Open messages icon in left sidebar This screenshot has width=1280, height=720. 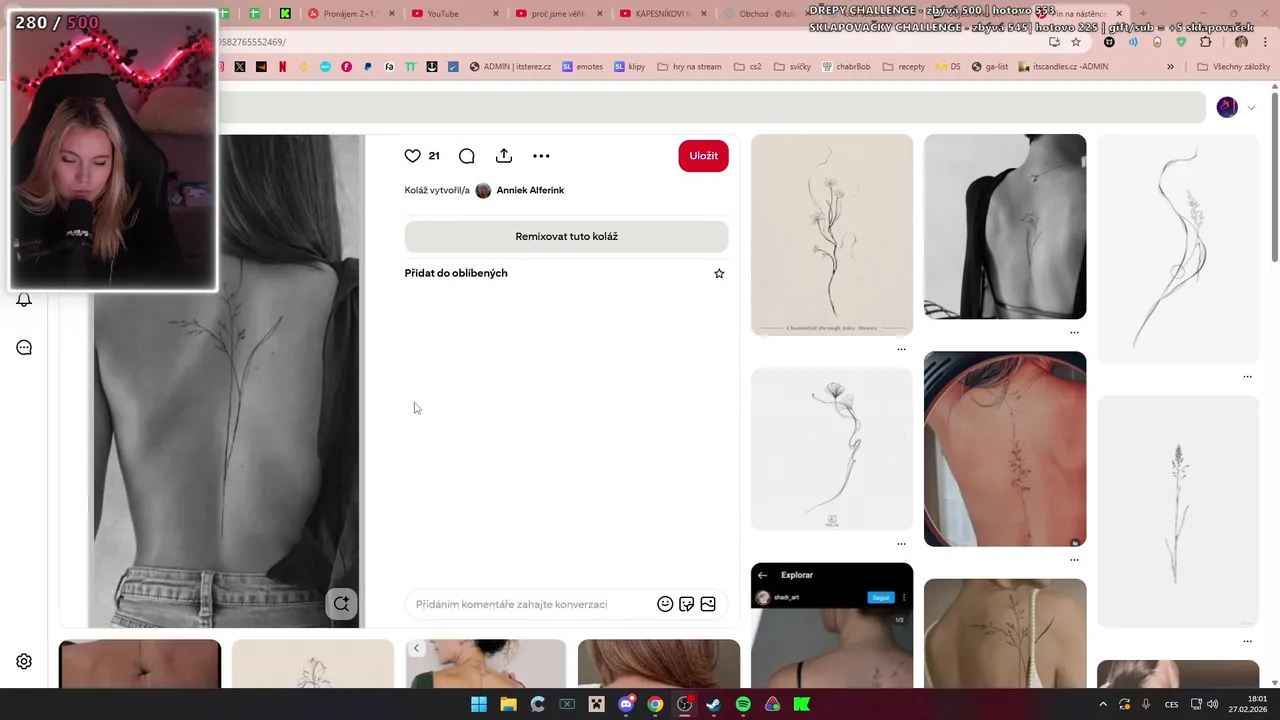click(x=24, y=348)
